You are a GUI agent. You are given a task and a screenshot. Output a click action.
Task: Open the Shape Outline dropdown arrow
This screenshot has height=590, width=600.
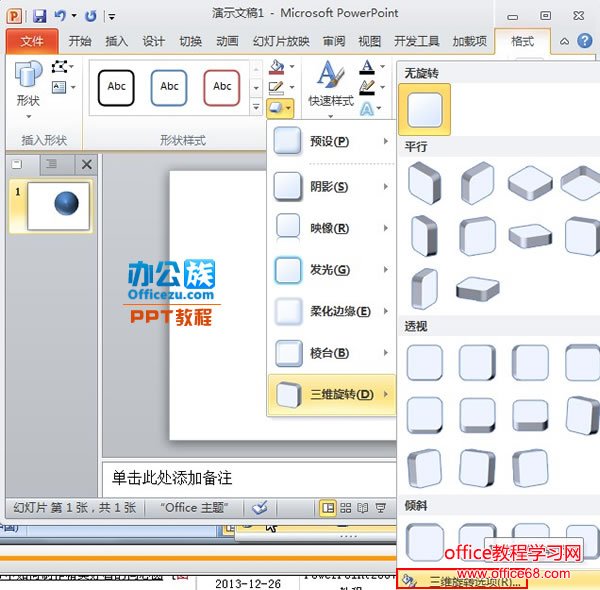click(292, 88)
